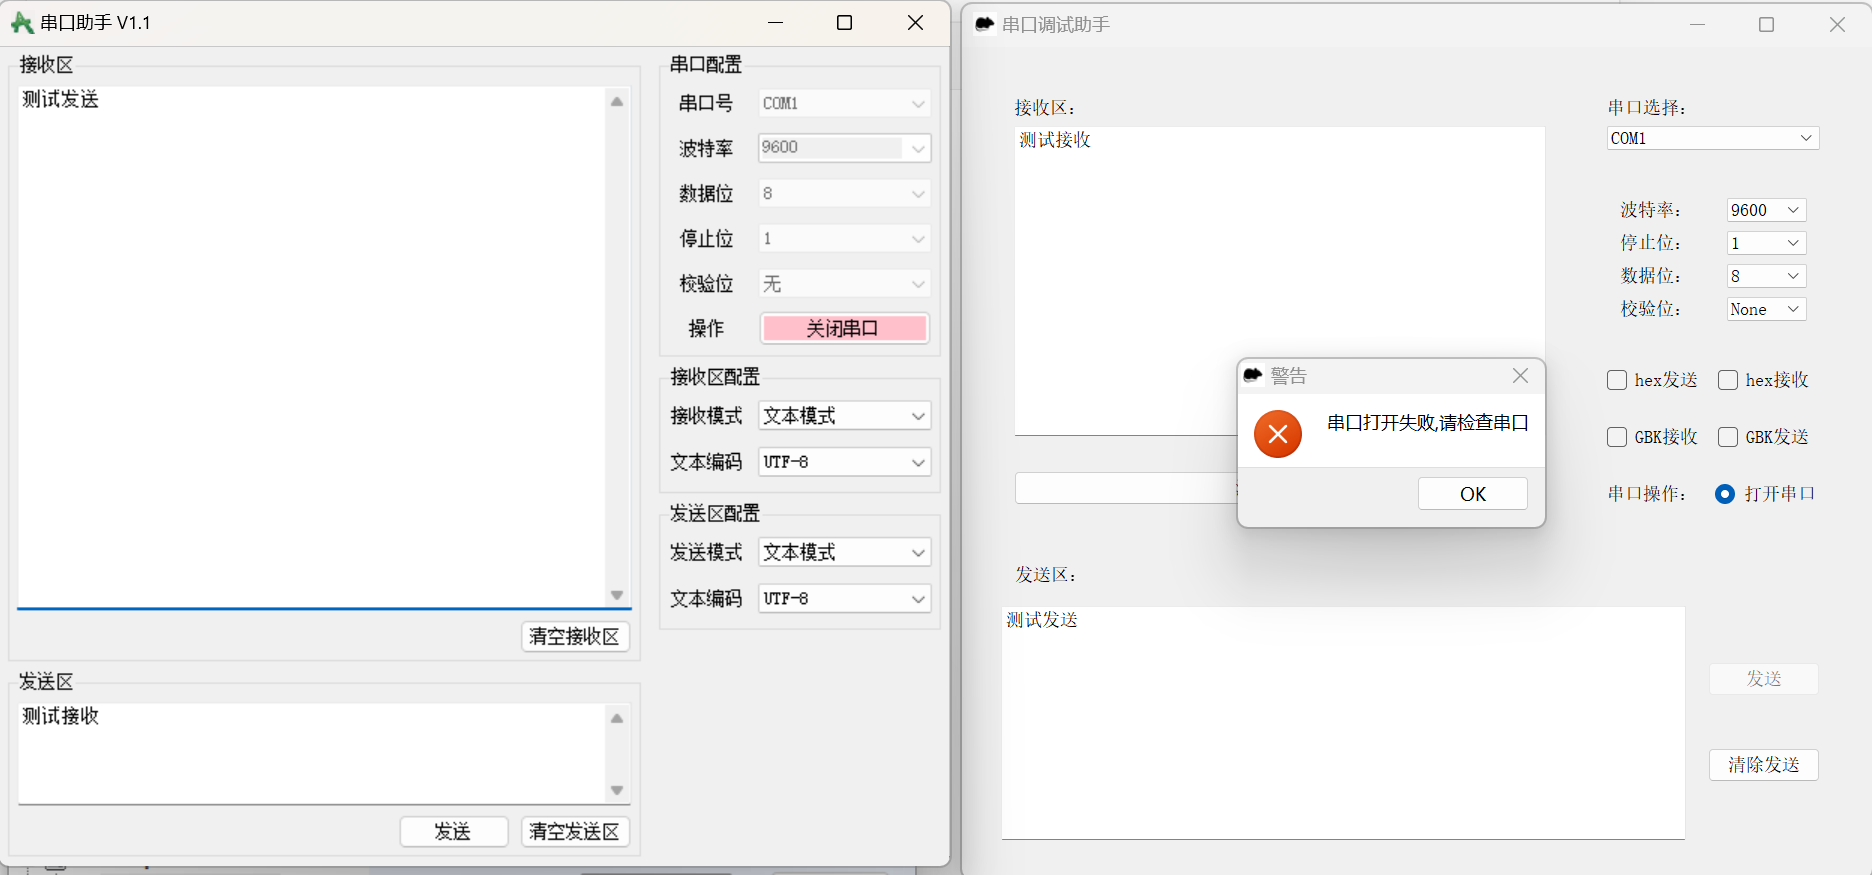Expand the 串口选择 COM1 dropdown
Screen dimensions: 1872x875
tap(1712, 138)
